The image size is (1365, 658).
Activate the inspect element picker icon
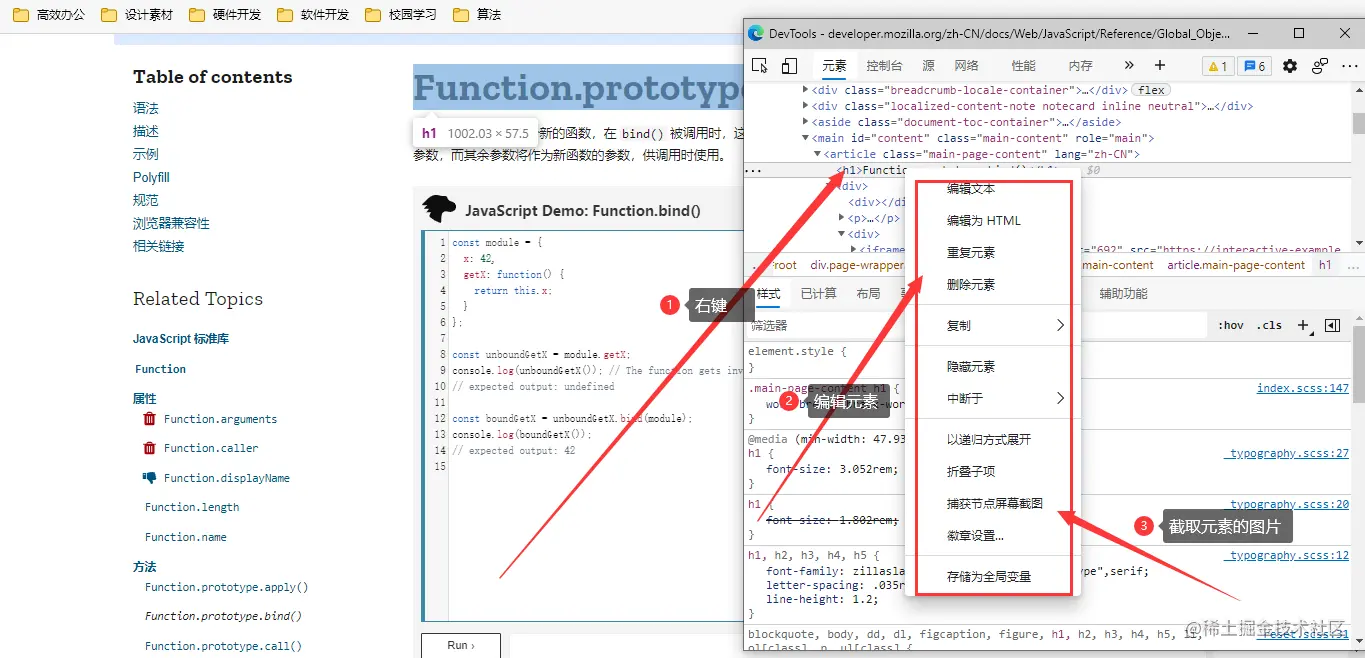pyautogui.click(x=760, y=66)
